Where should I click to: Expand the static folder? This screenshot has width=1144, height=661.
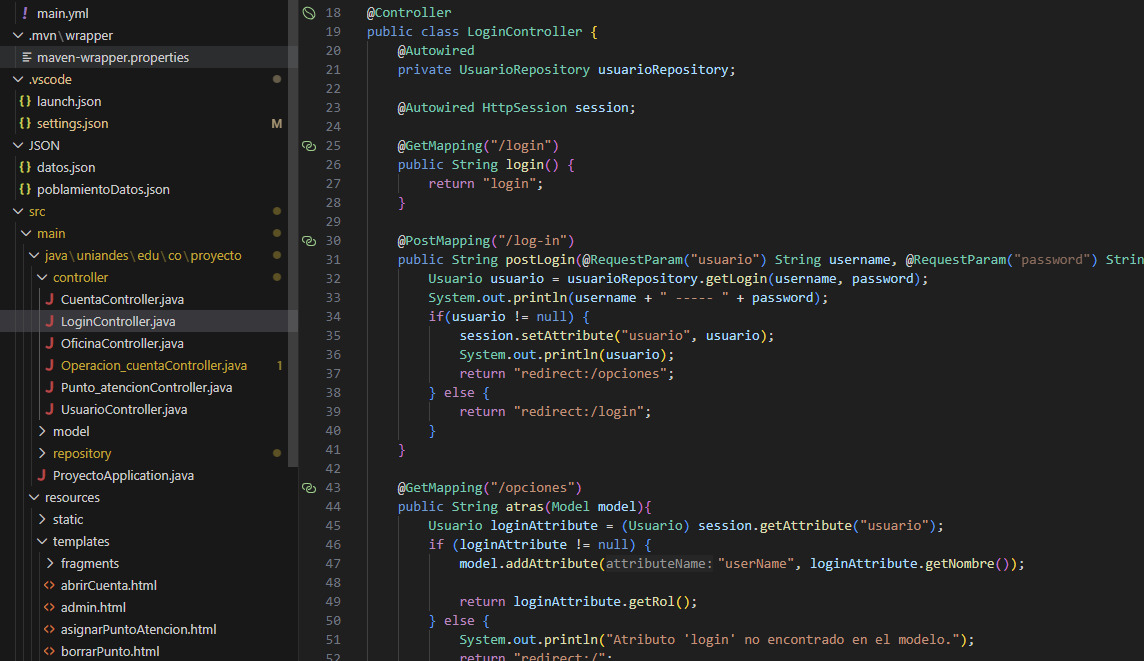pos(42,519)
